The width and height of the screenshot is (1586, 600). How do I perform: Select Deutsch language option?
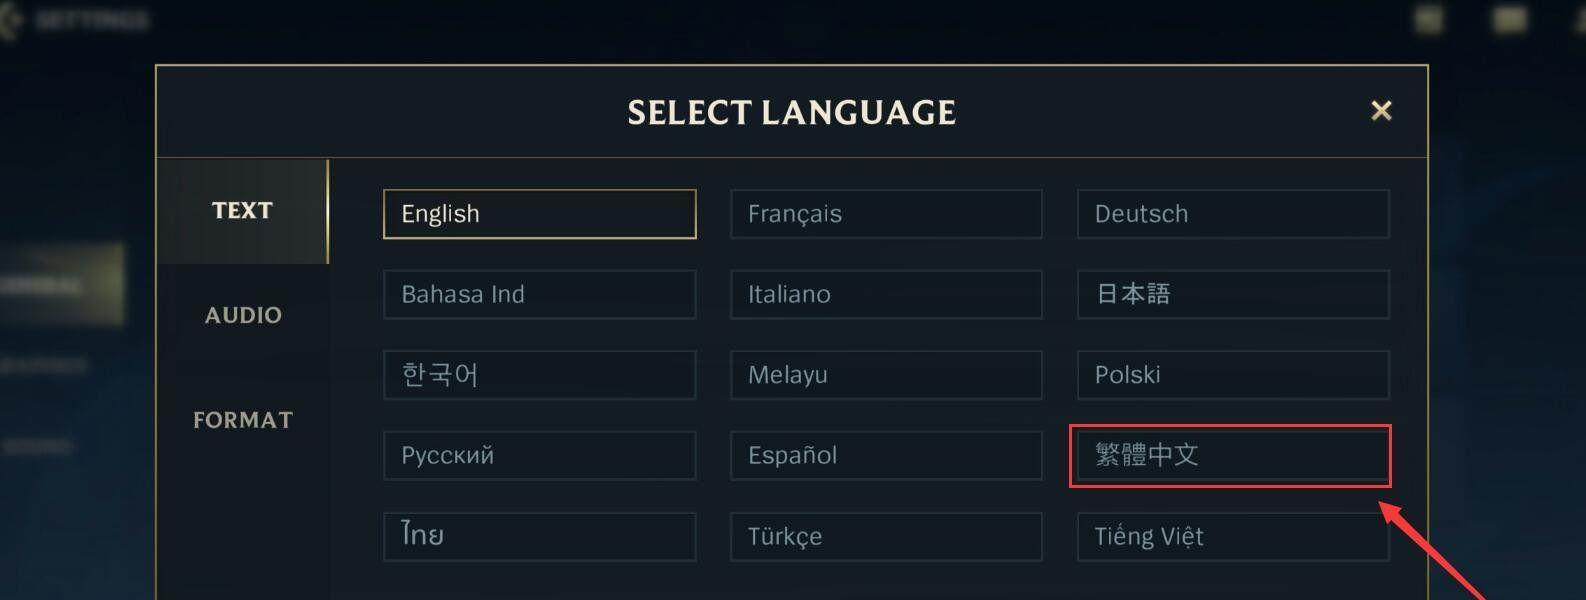click(x=1233, y=214)
